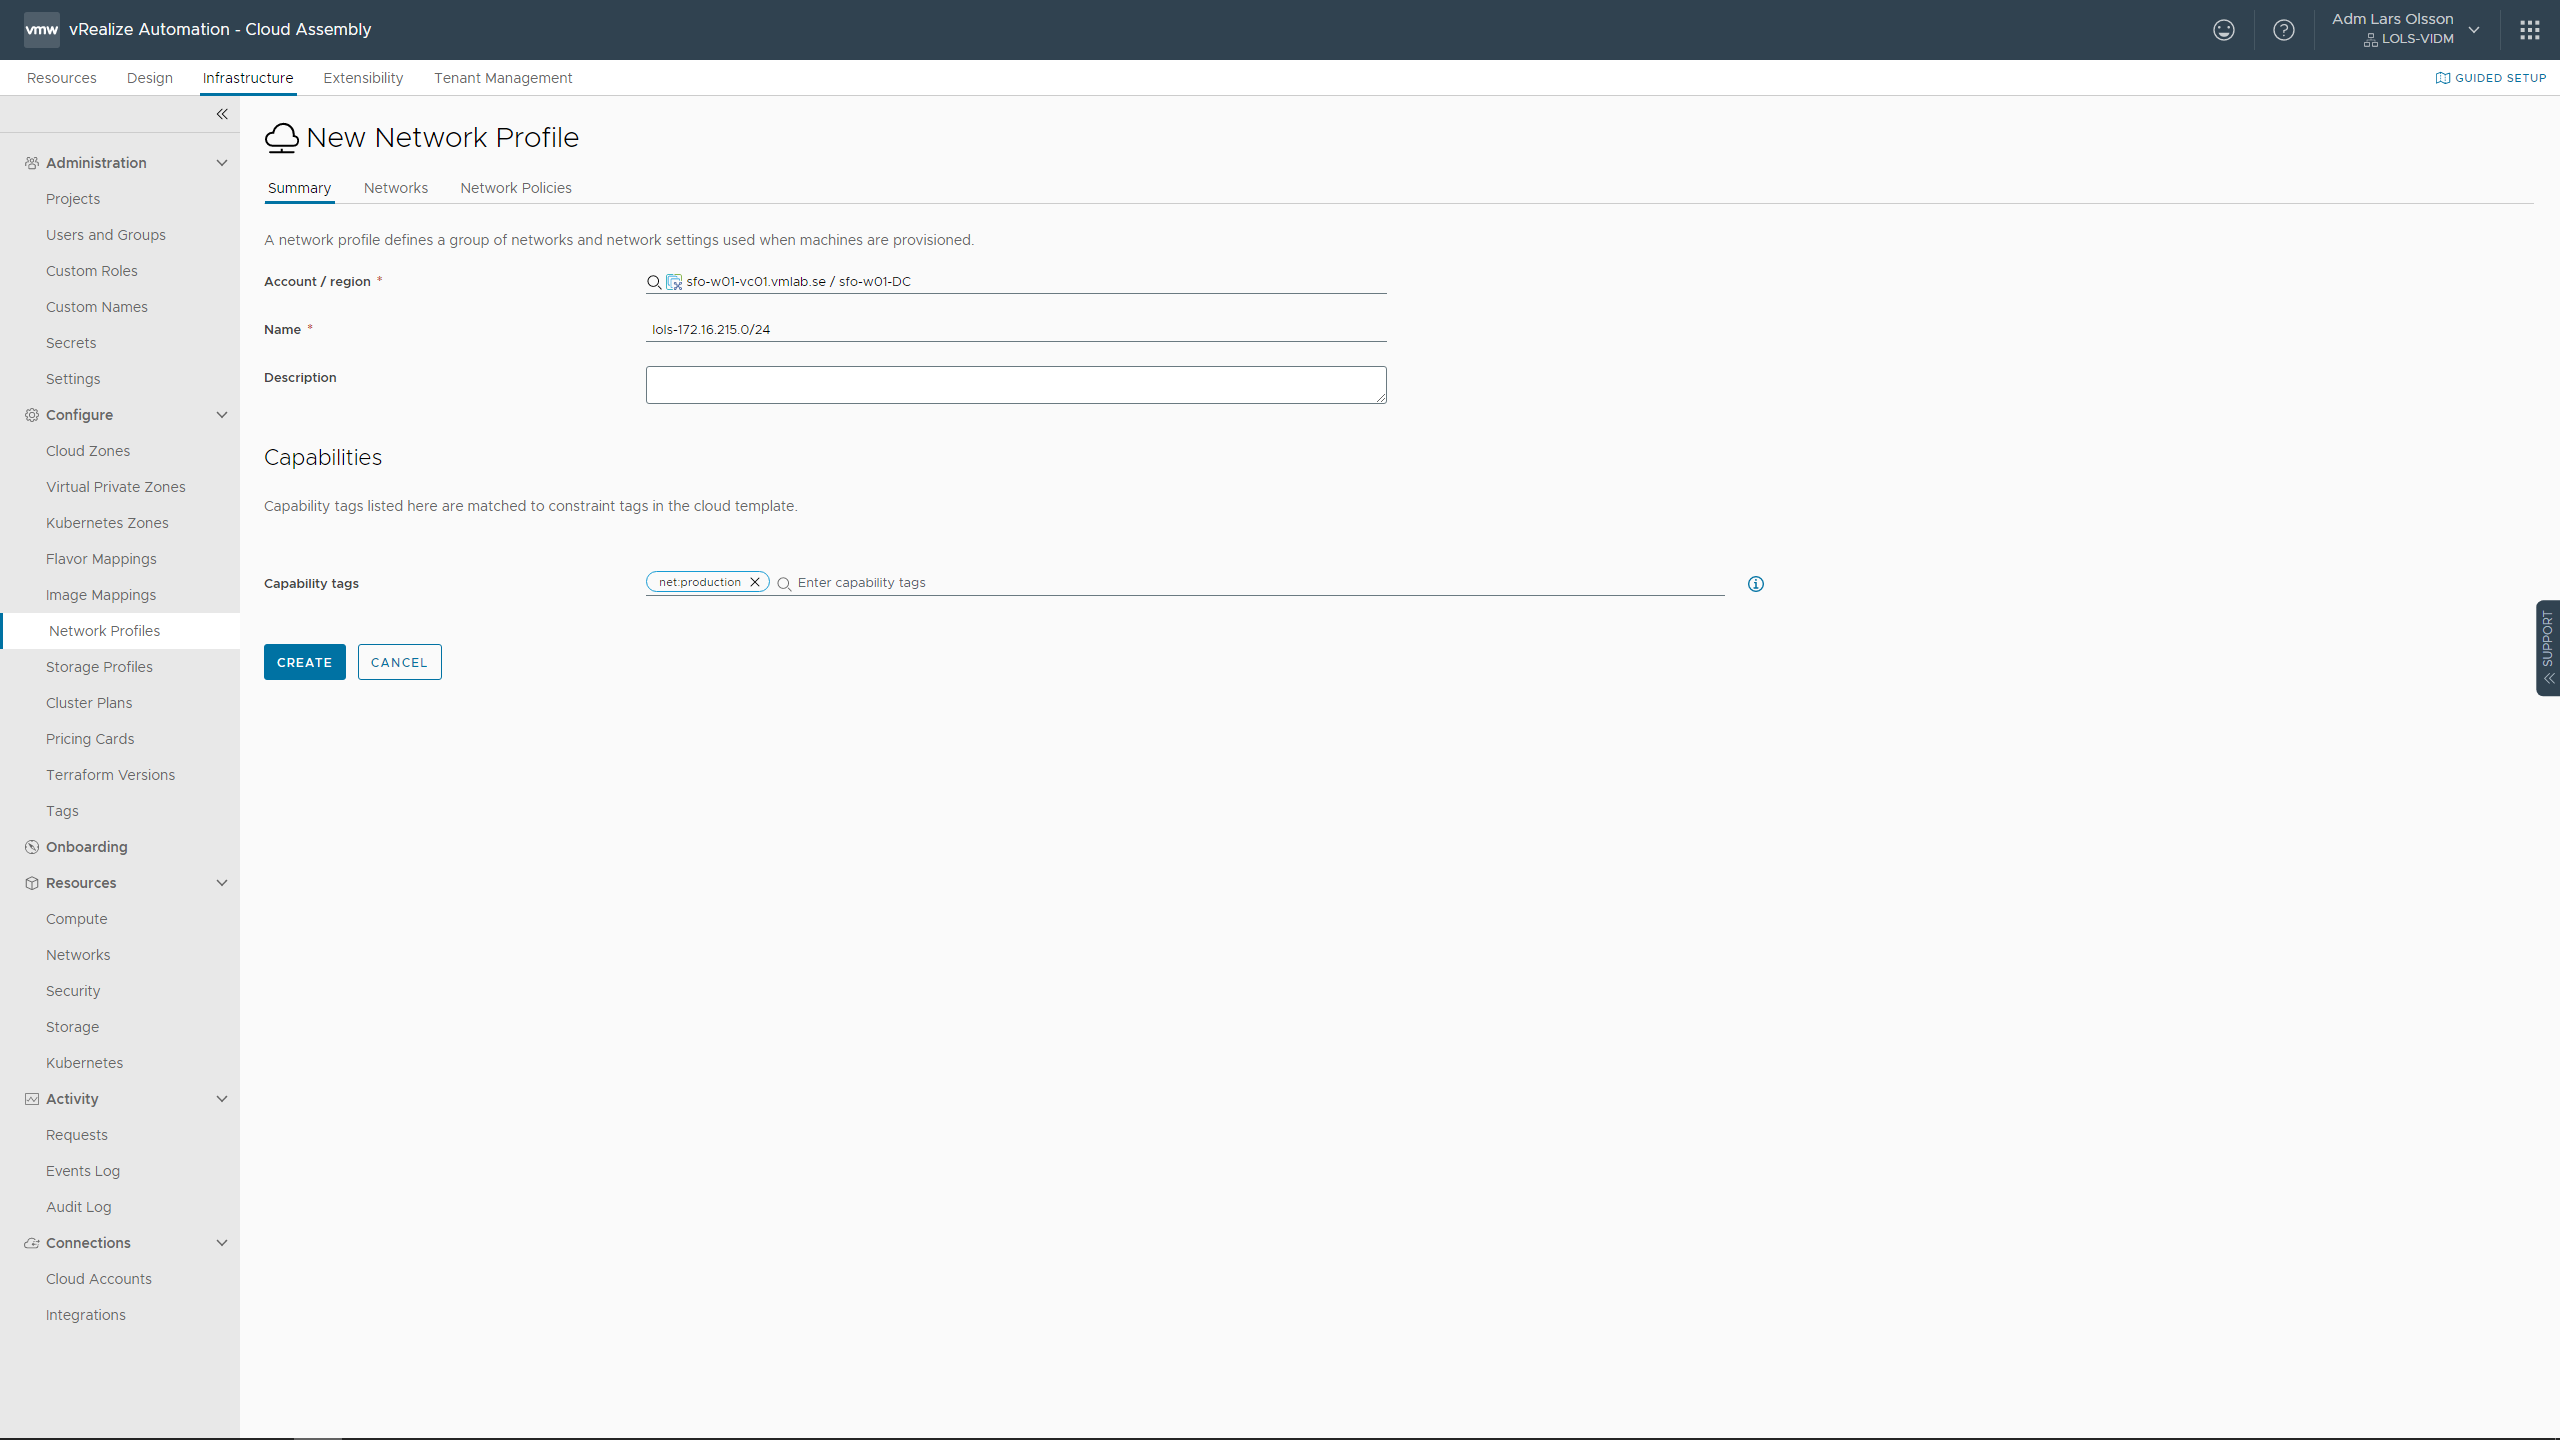The width and height of the screenshot is (2560, 1440).
Task: Open the Tenant Management tab
Action: 503,78
